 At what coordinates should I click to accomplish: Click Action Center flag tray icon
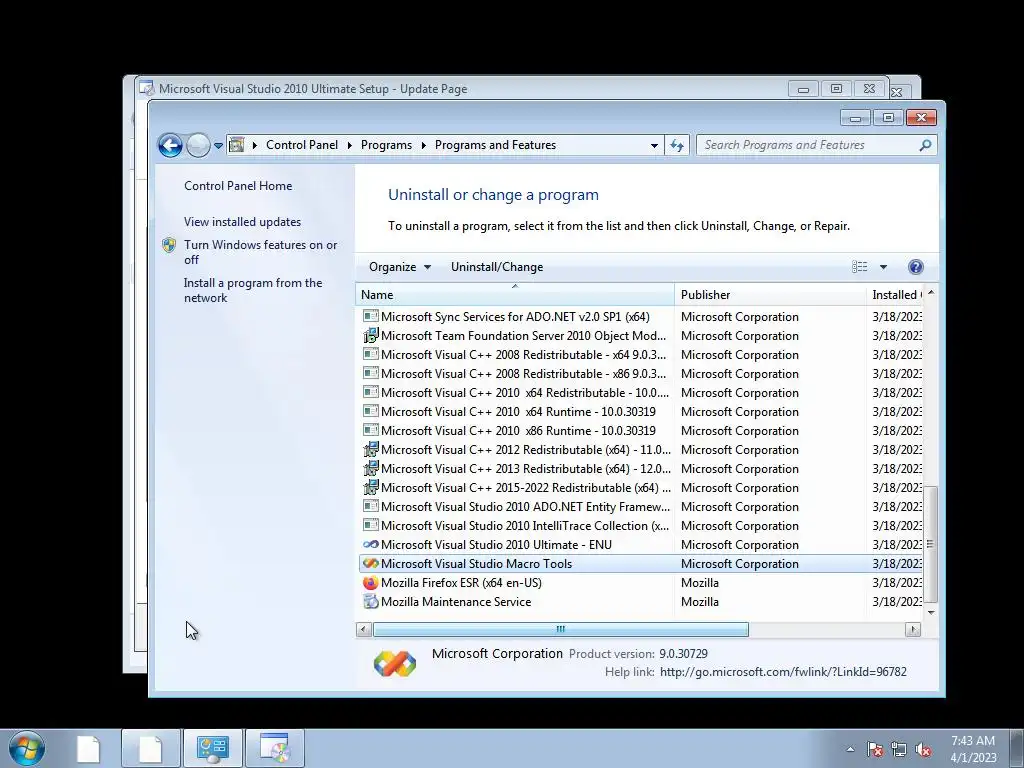(x=875, y=749)
